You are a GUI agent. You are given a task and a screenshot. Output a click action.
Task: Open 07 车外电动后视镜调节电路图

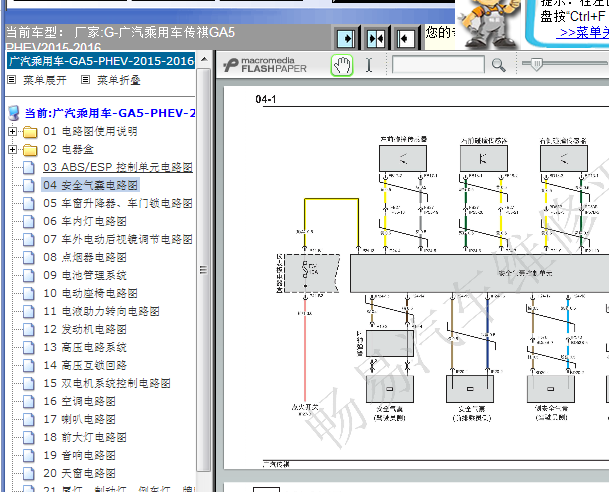coord(118,239)
